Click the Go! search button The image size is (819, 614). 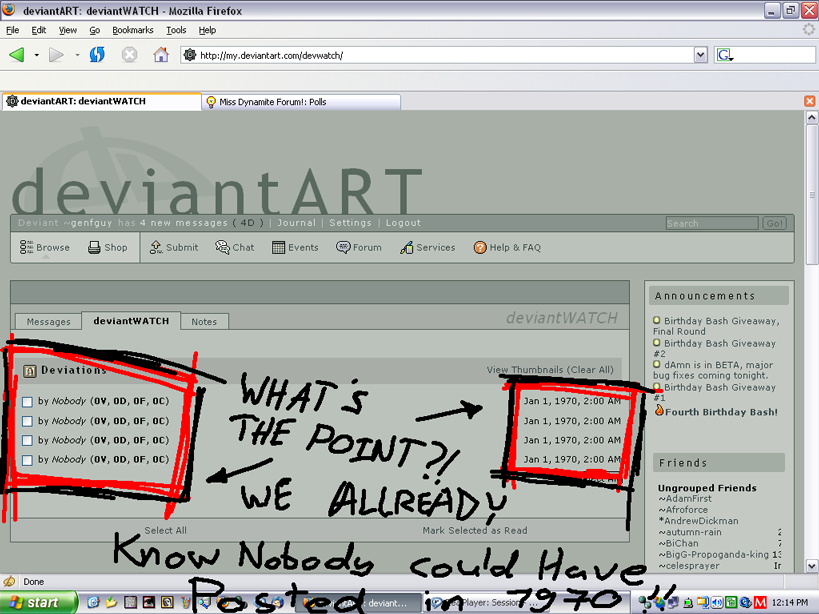coord(774,223)
